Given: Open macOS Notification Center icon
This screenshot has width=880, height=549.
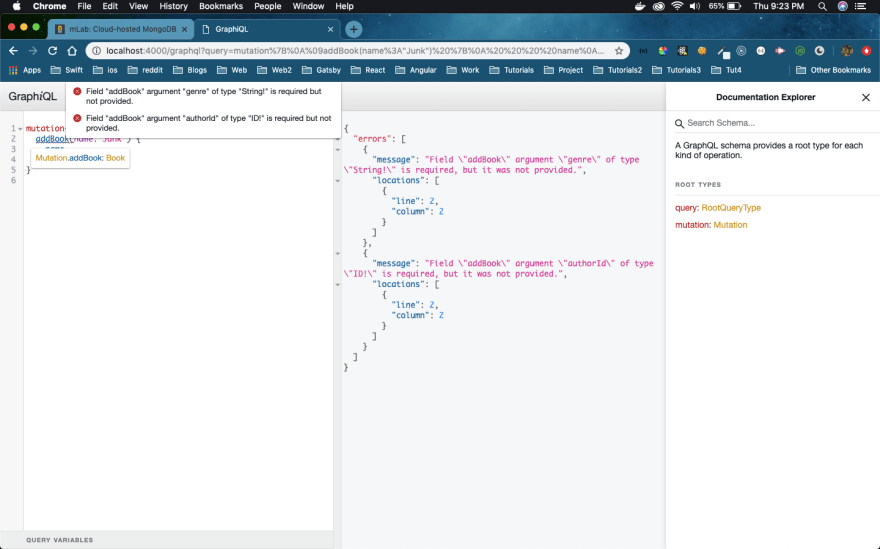Looking at the screenshot, I should coord(860,6).
